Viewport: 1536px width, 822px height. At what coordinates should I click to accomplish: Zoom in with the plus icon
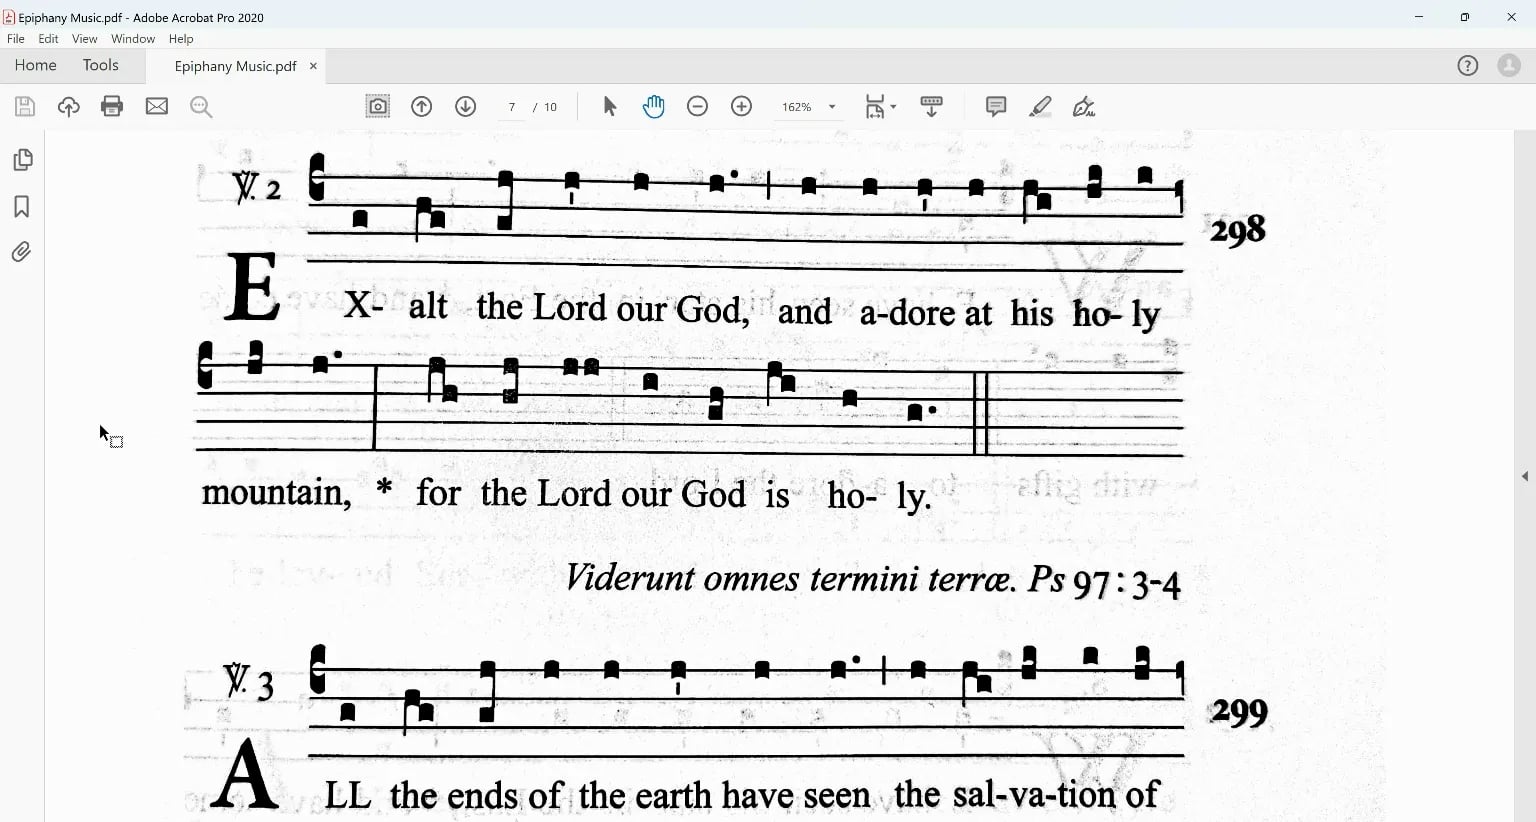pyautogui.click(x=742, y=107)
